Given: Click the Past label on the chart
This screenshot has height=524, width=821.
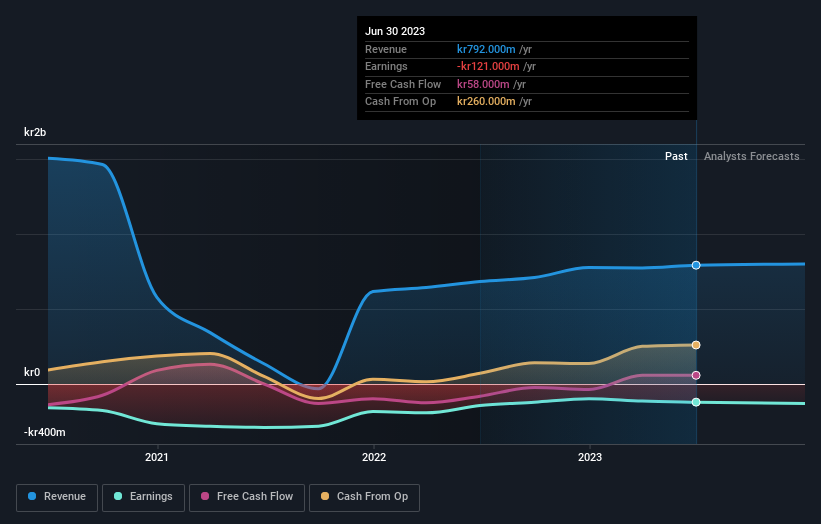Looking at the screenshot, I should pos(676,156).
